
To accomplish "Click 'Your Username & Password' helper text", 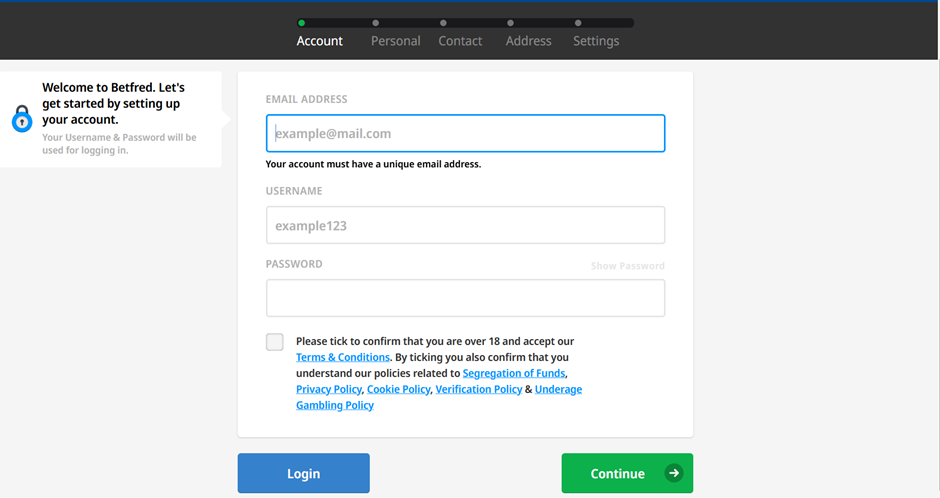I will 119,144.
